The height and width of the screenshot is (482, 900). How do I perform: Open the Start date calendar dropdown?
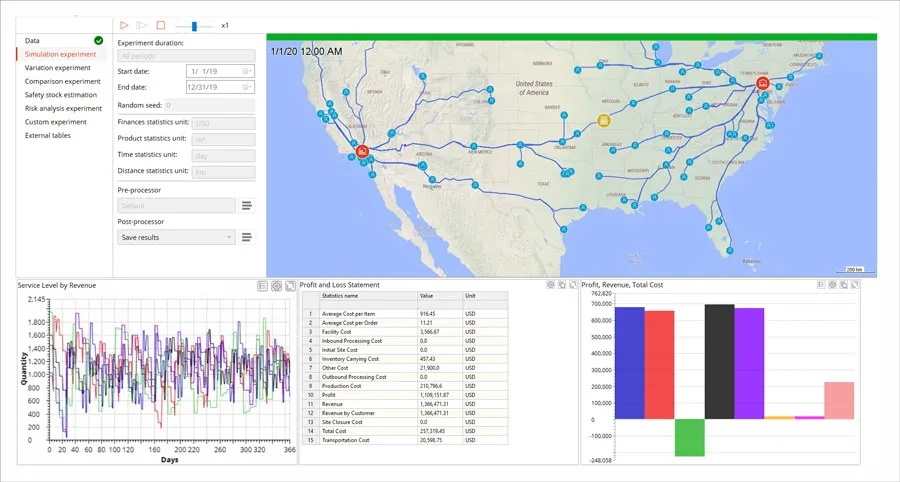[x=247, y=71]
